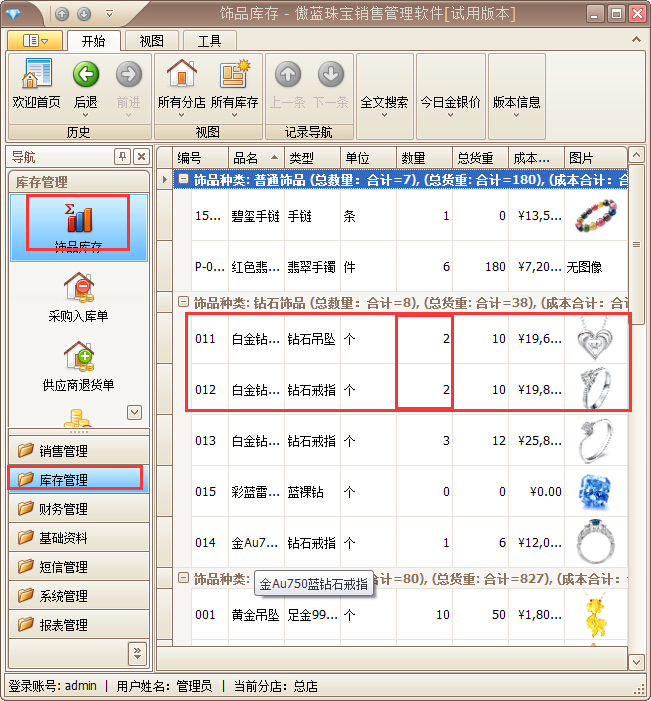Open the 今日金银价 dropdown
Screen dimensions: 651x701
coord(450,97)
